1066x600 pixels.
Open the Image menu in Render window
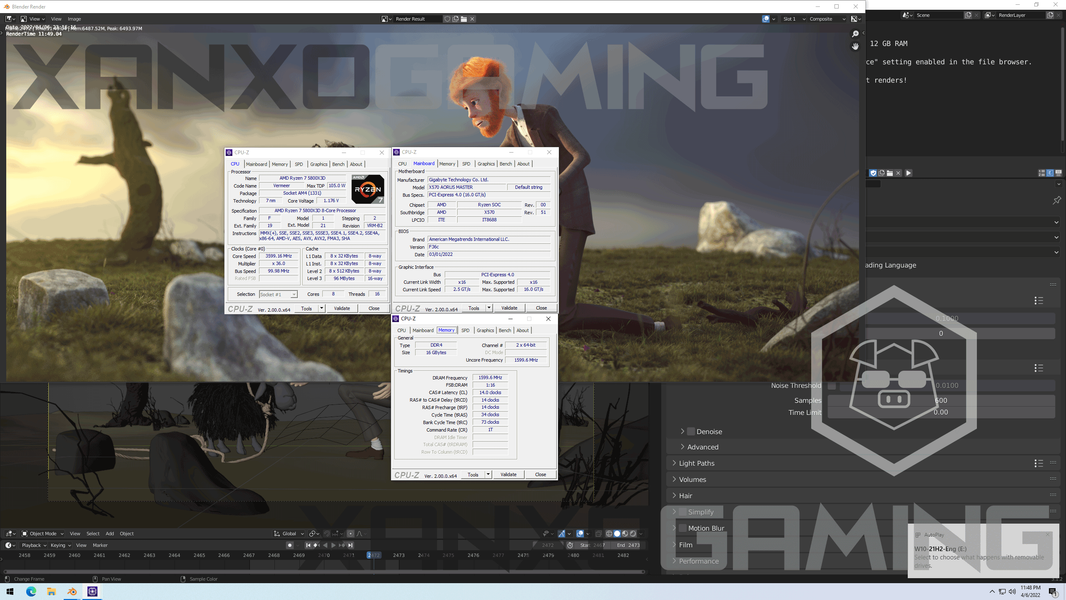tap(74, 19)
